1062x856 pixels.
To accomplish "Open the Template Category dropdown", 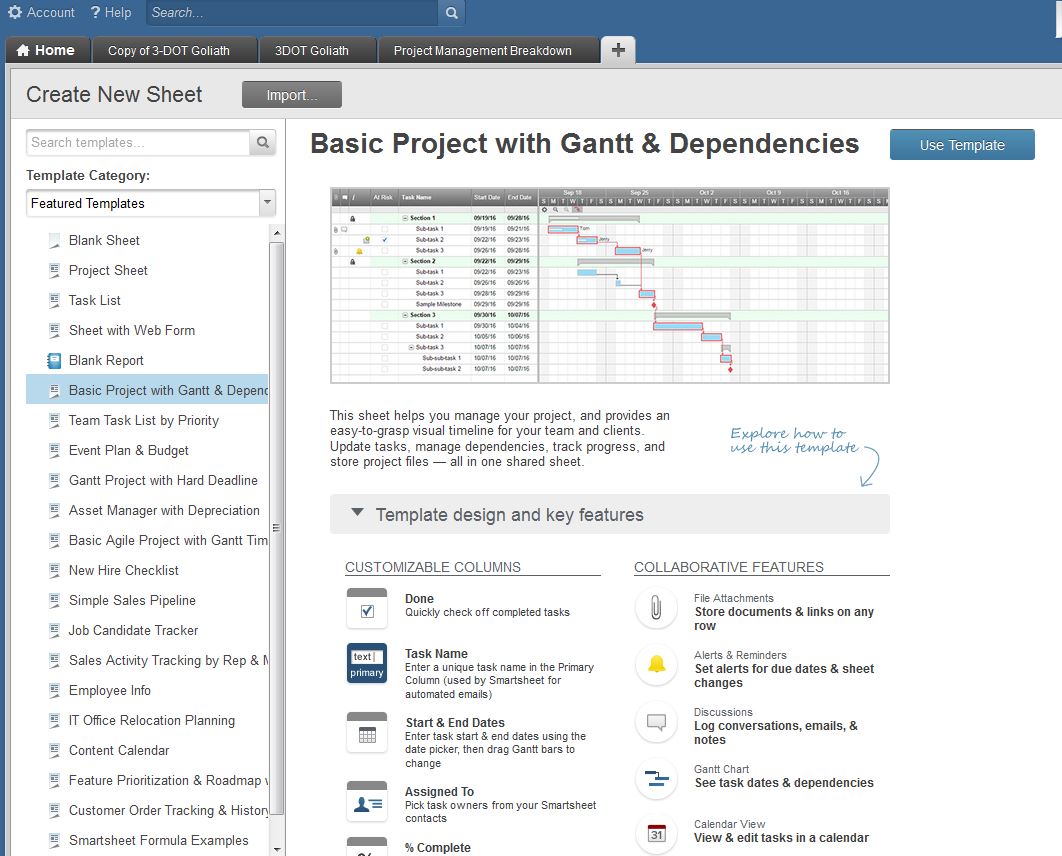I will point(151,203).
